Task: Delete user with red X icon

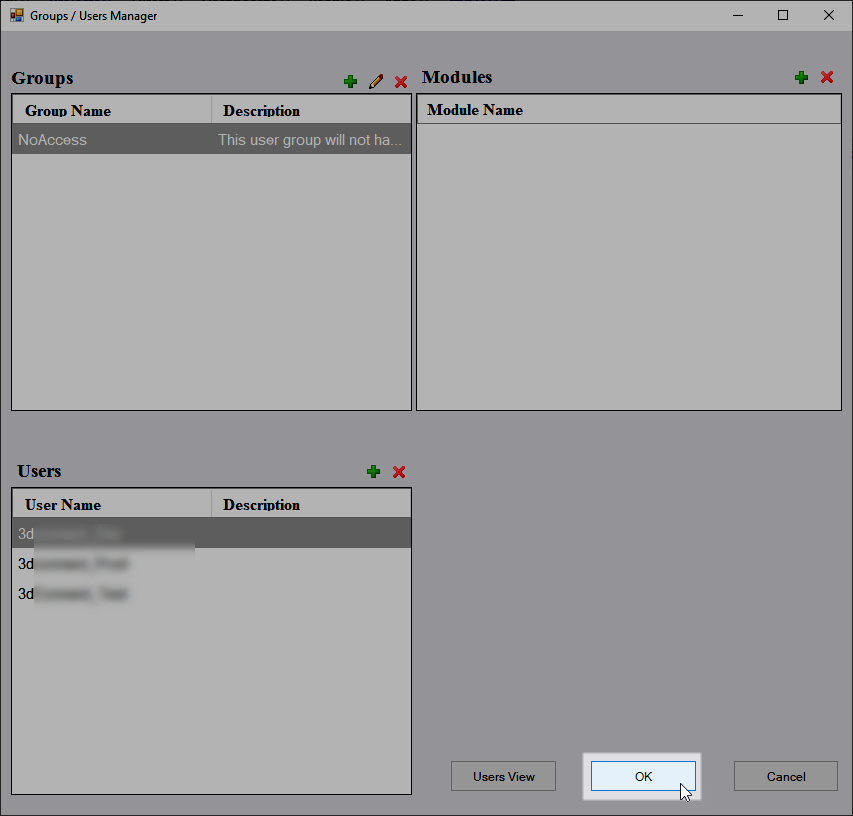Action: click(x=399, y=472)
